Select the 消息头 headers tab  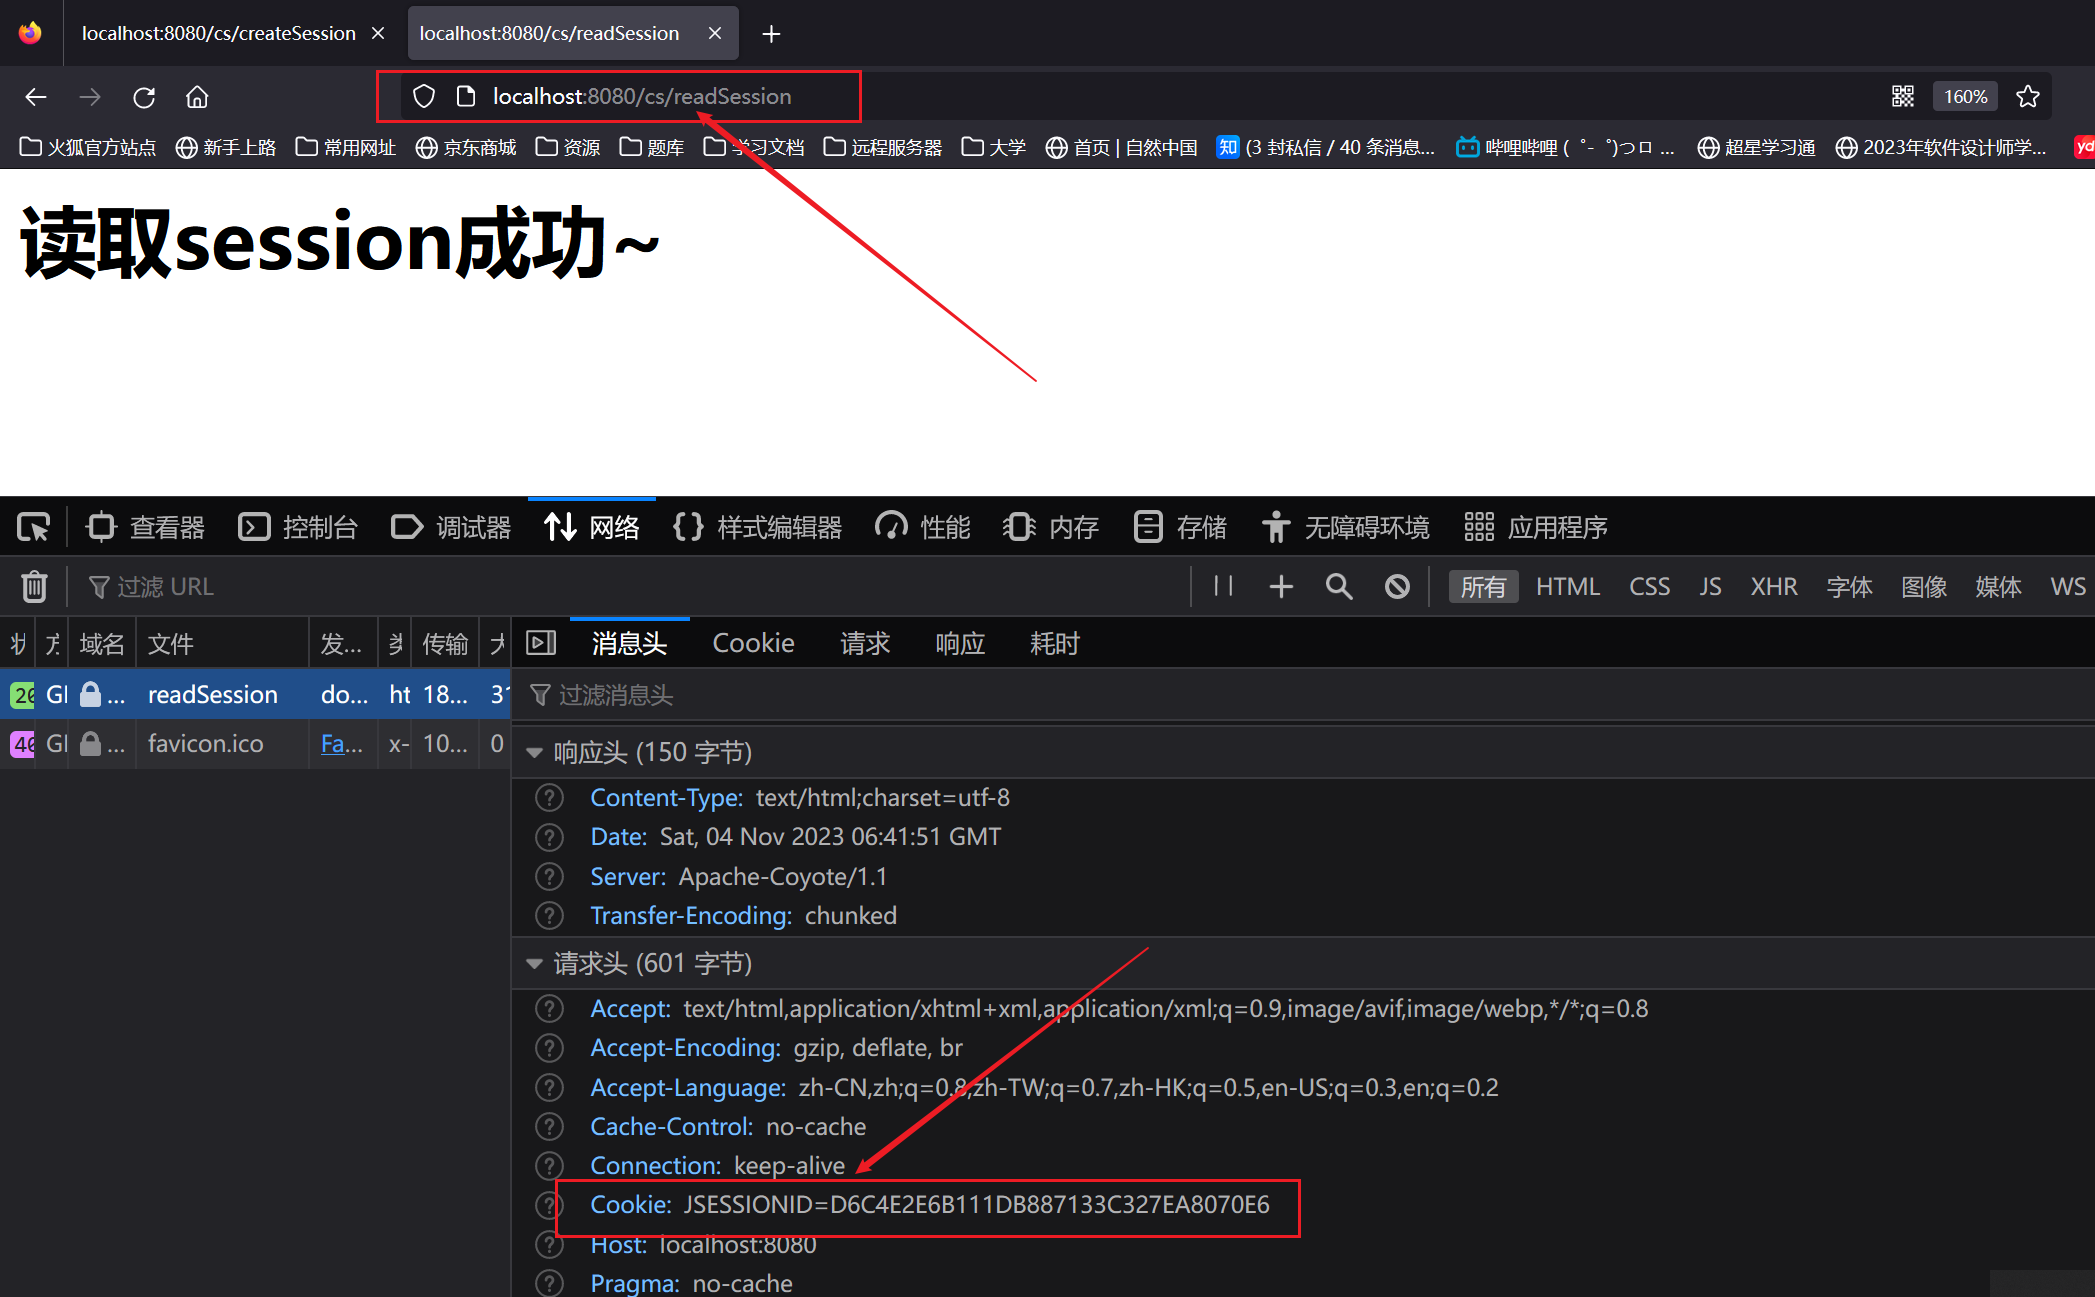tap(629, 643)
